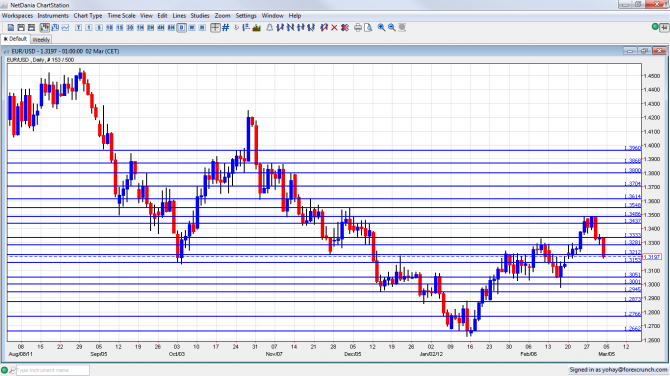Viewport: 670px width, 376px height.
Task: Toggle the chart grid (# icon)
Action: [x=226, y=28]
